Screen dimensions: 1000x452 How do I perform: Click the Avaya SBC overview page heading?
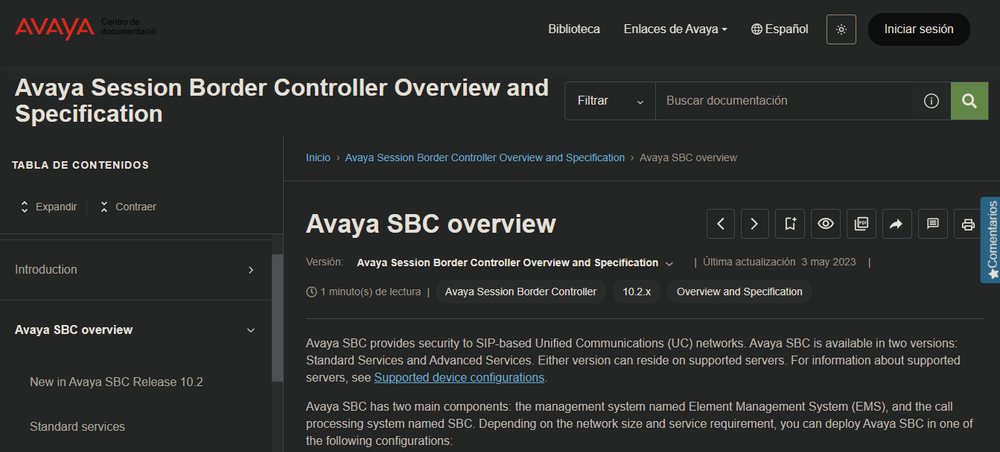(431, 224)
